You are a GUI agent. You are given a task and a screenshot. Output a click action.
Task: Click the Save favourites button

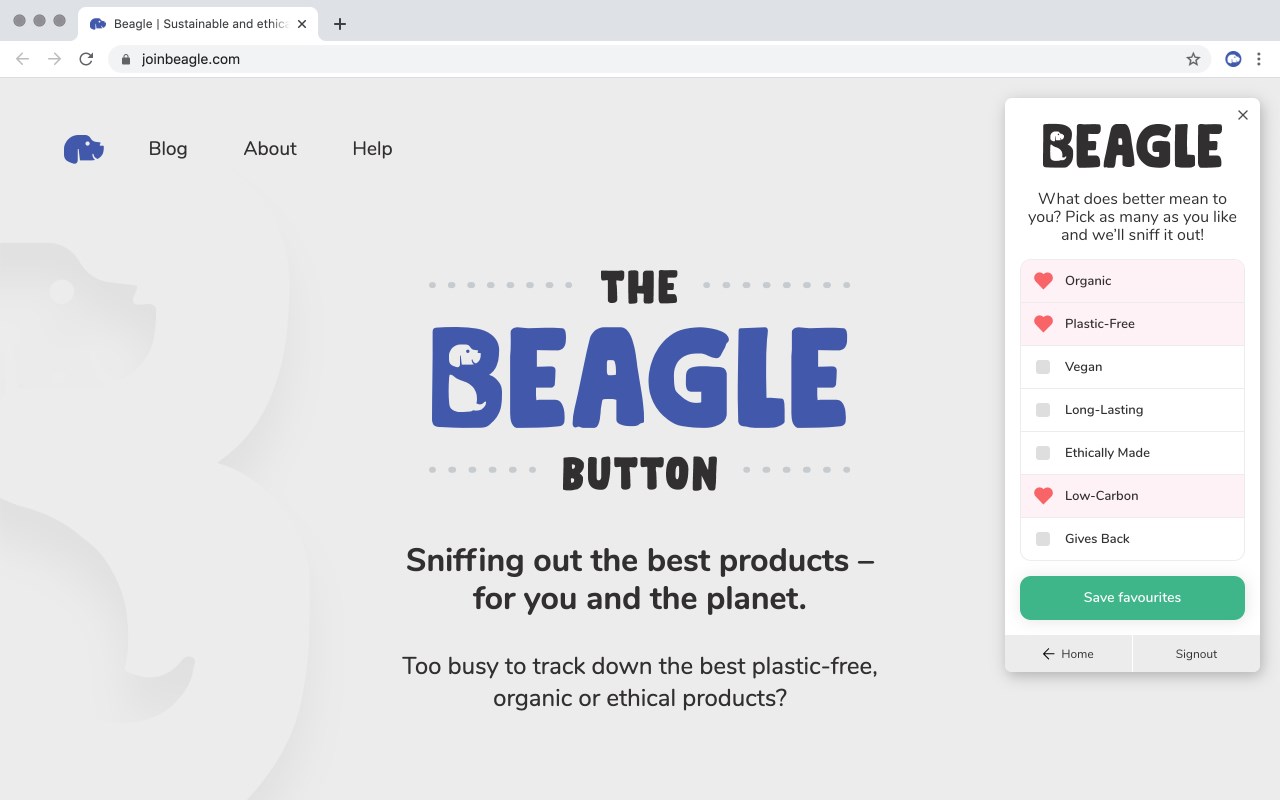coord(1132,598)
